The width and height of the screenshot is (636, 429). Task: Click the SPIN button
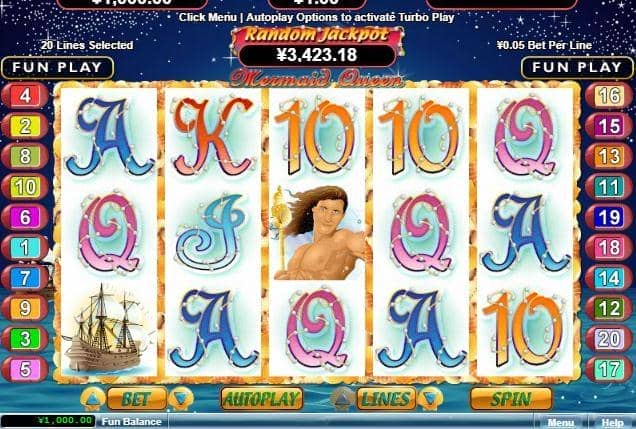[511, 399]
